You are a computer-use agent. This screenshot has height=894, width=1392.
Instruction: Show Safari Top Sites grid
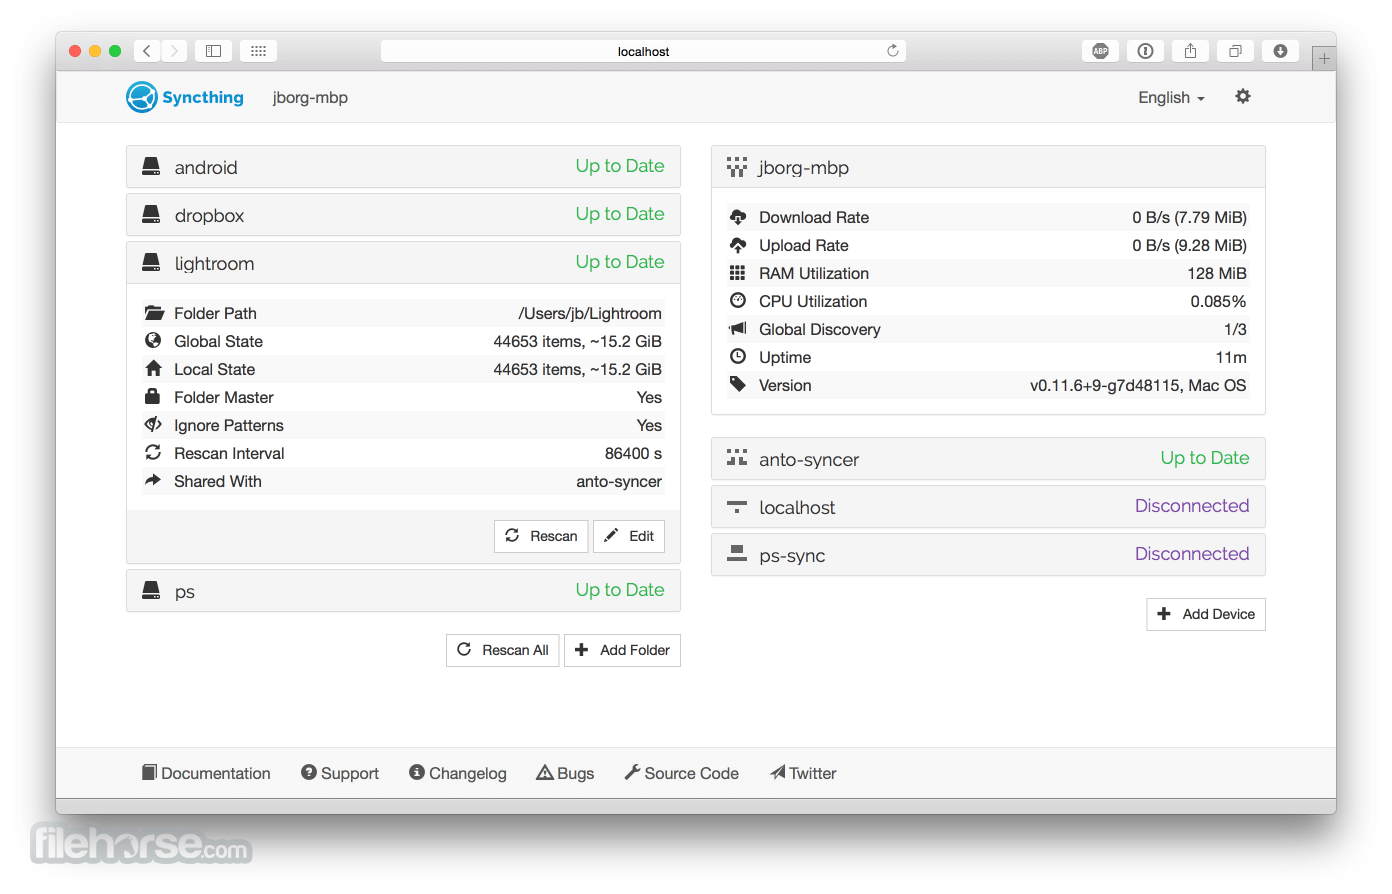[x=258, y=51]
